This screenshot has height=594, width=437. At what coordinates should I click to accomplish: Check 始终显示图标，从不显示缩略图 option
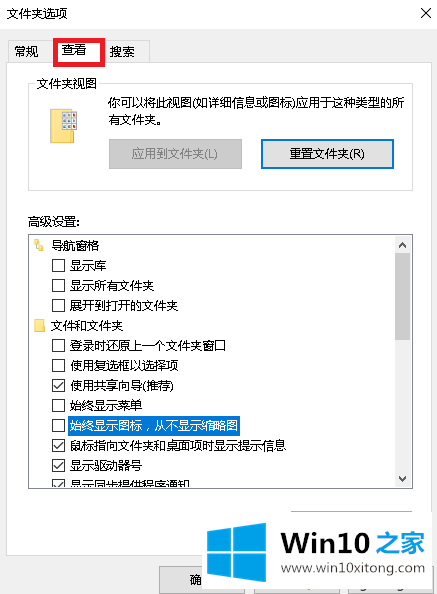[x=58, y=425]
